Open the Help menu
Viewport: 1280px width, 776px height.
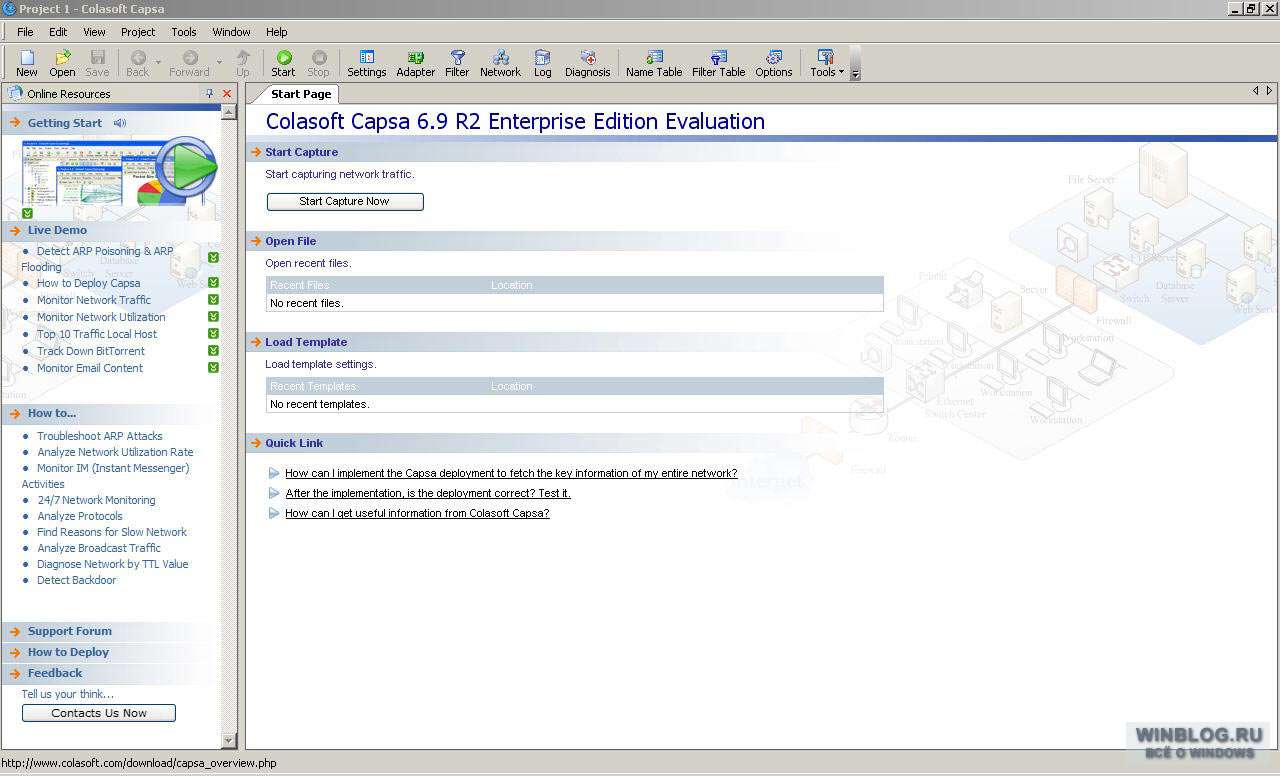277,32
